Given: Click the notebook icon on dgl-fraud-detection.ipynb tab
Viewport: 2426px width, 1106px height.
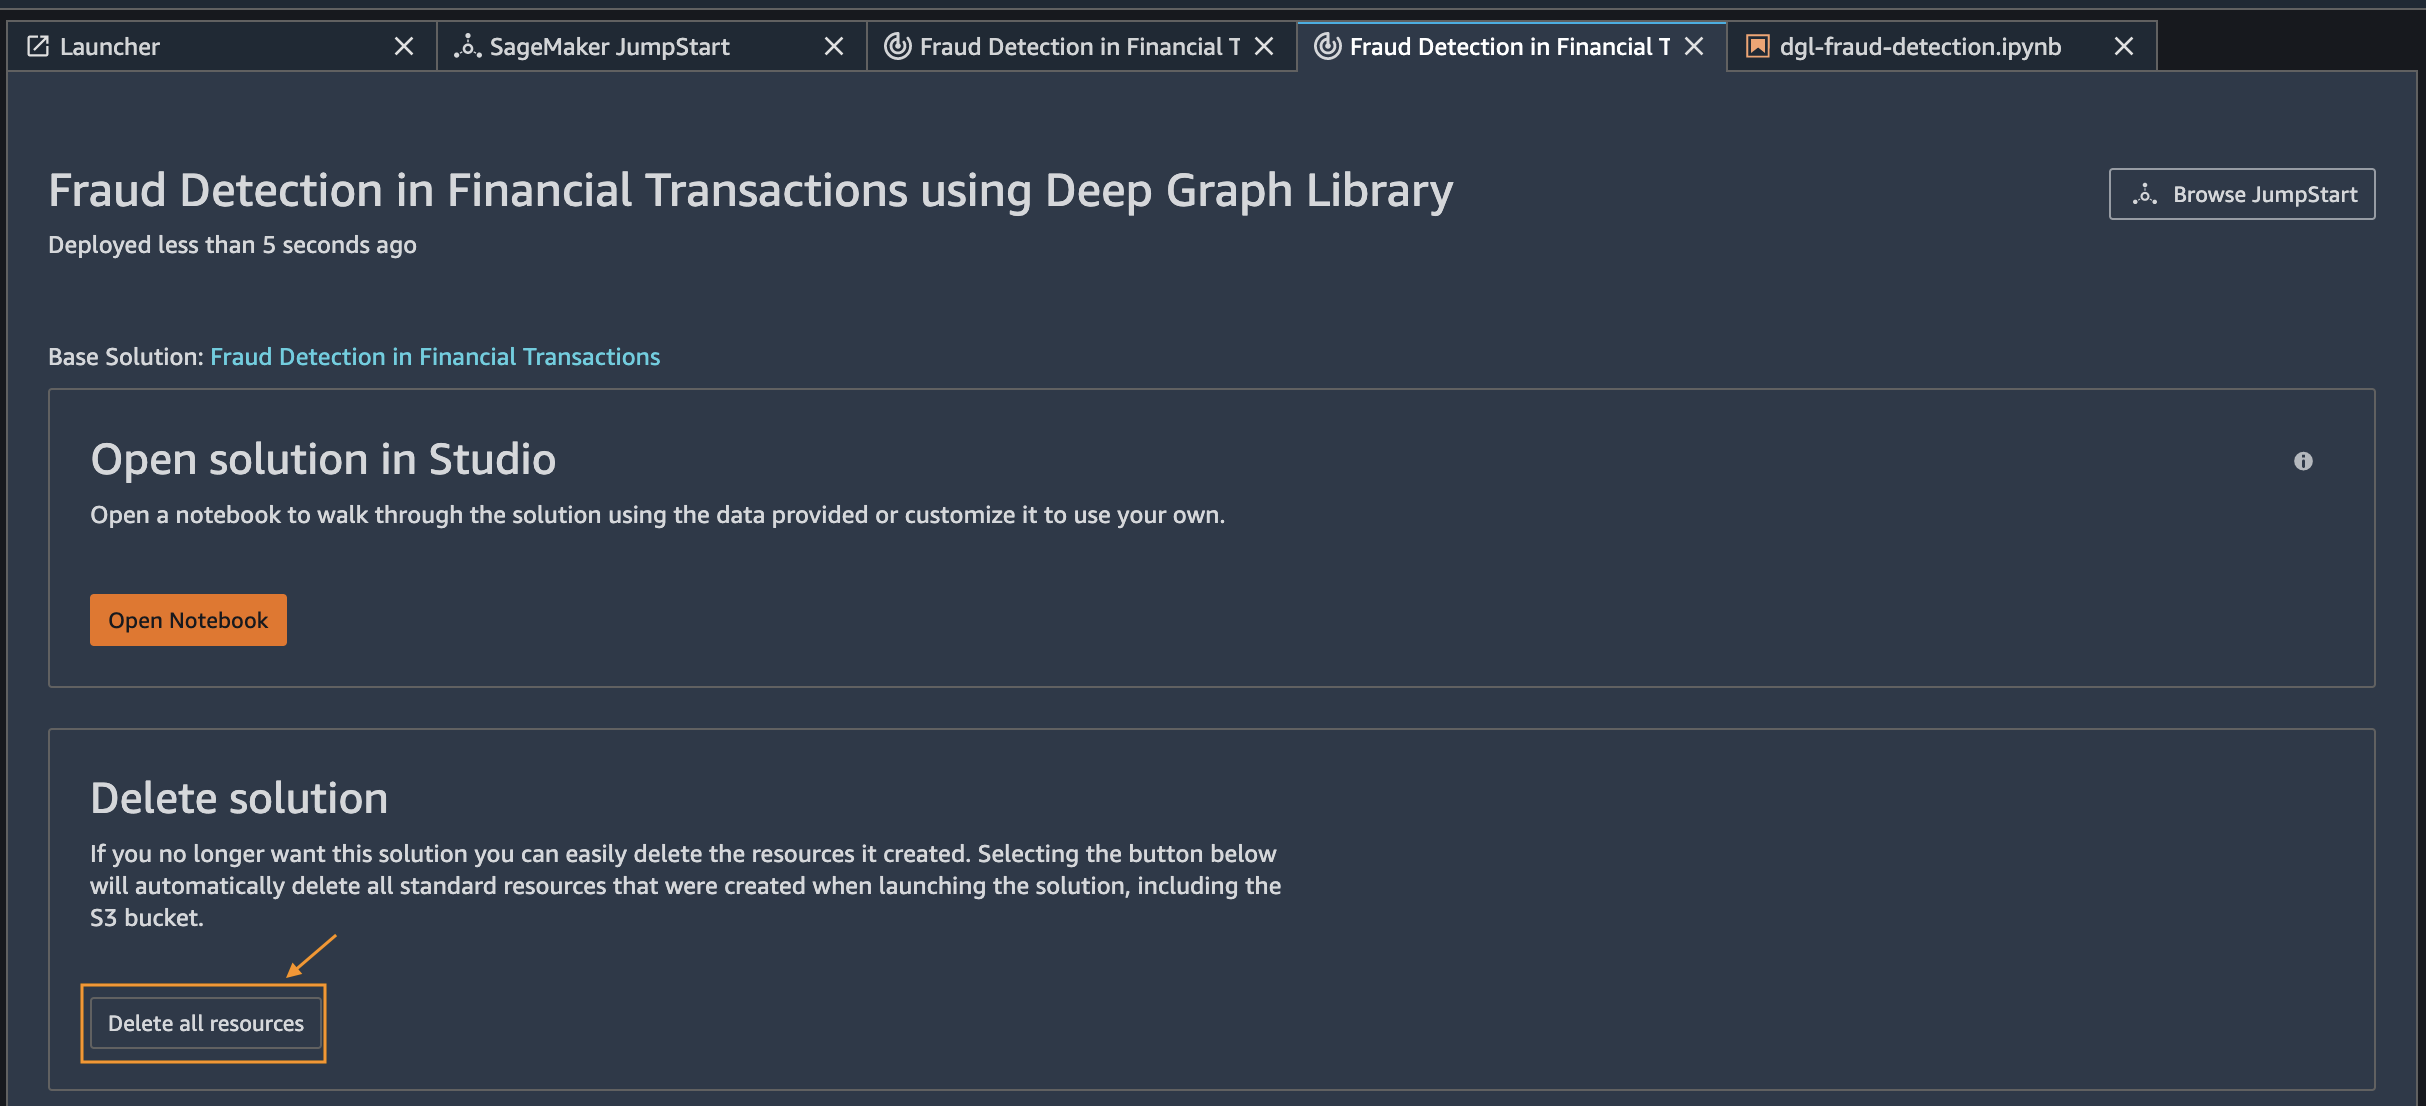Looking at the screenshot, I should point(1757,46).
